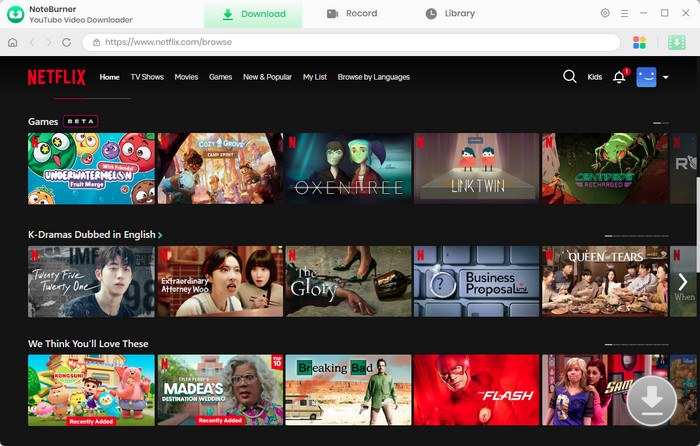Open Netflix notifications bell

coord(619,77)
